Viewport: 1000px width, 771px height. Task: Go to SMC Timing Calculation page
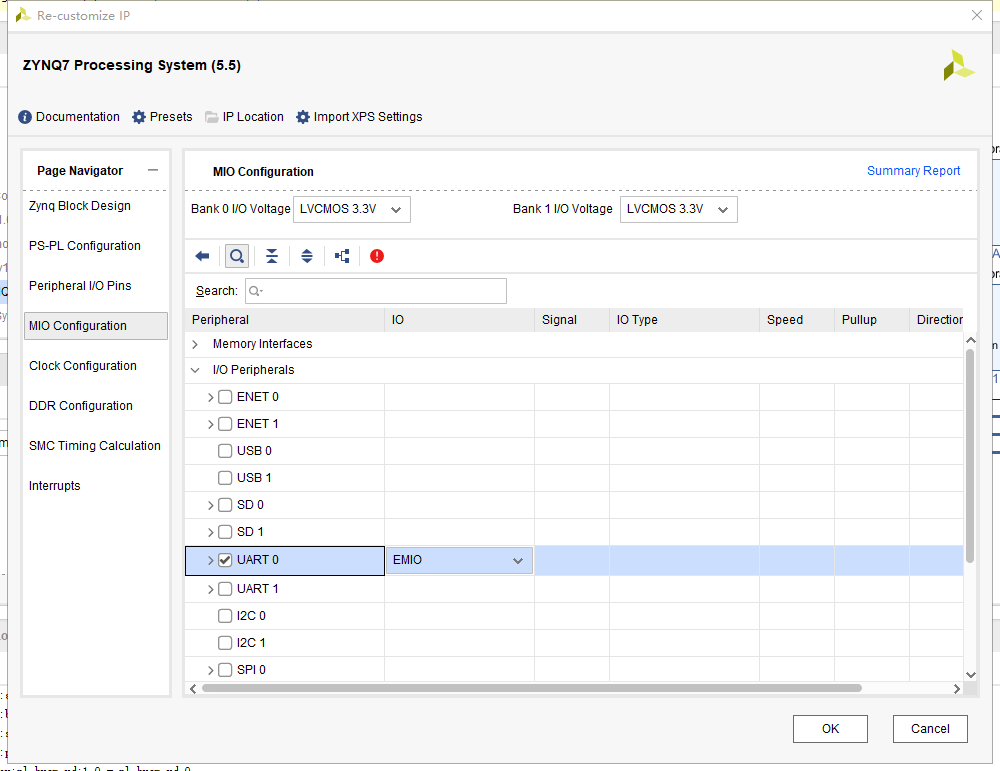point(95,446)
